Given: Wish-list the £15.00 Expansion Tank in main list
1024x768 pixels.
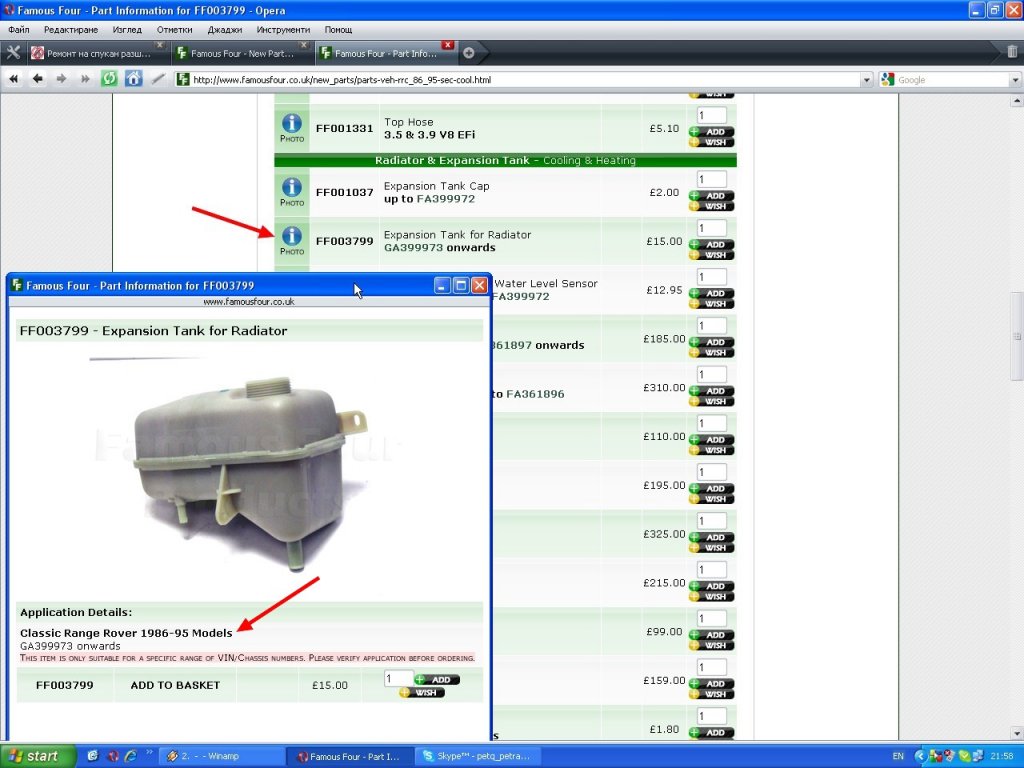Looking at the screenshot, I should [x=712, y=255].
